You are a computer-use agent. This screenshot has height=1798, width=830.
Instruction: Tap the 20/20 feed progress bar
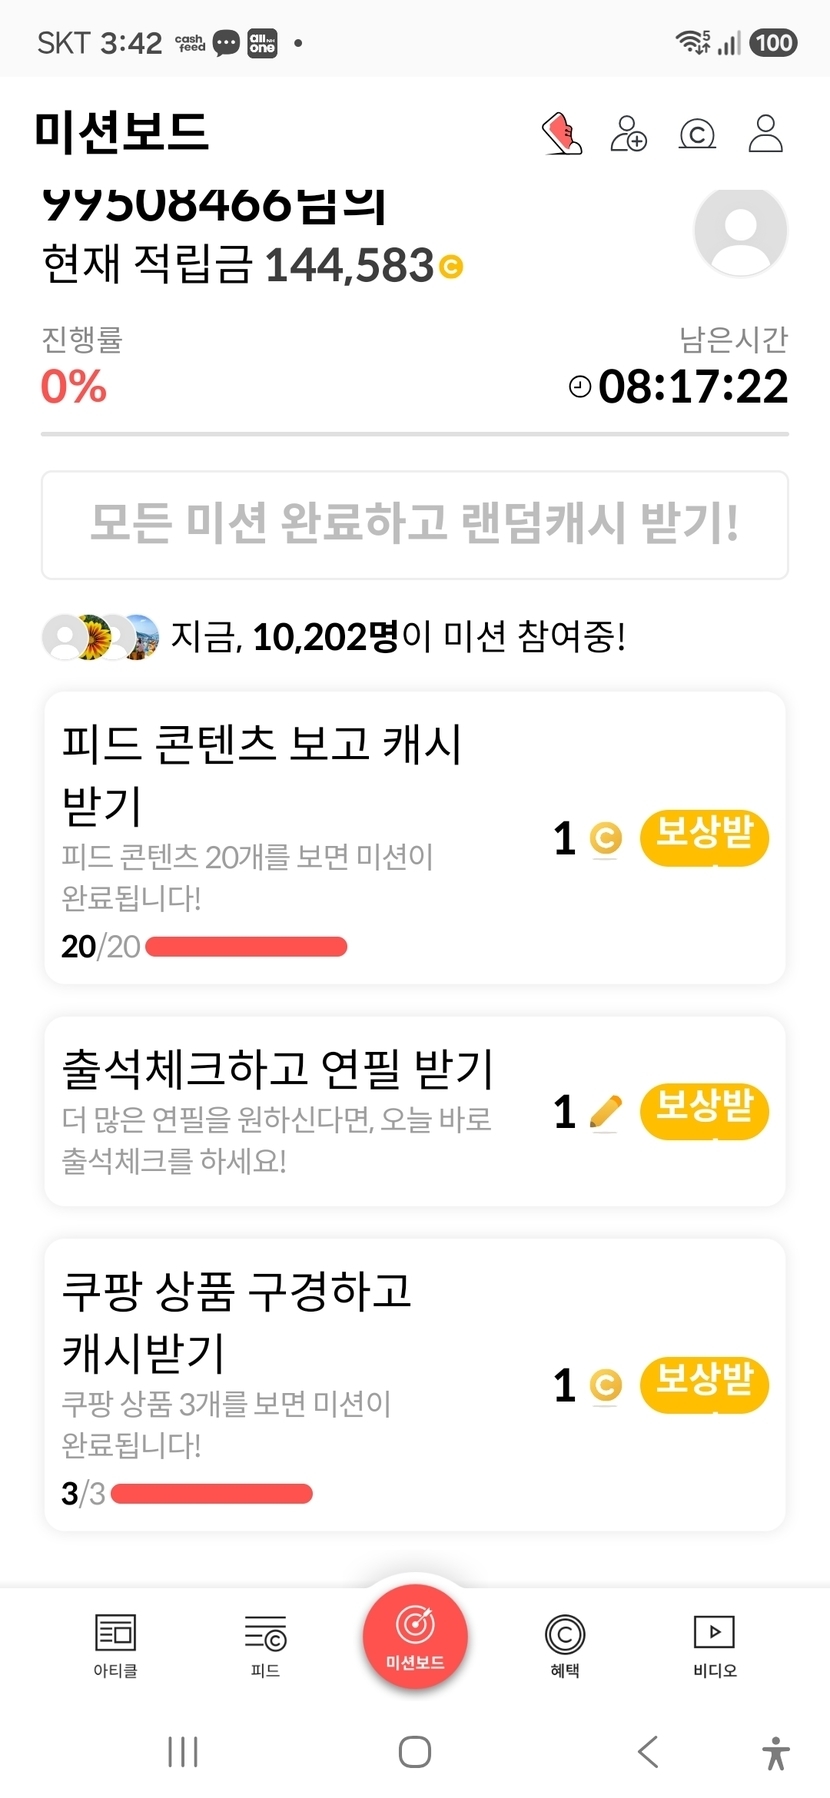point(246,946)
